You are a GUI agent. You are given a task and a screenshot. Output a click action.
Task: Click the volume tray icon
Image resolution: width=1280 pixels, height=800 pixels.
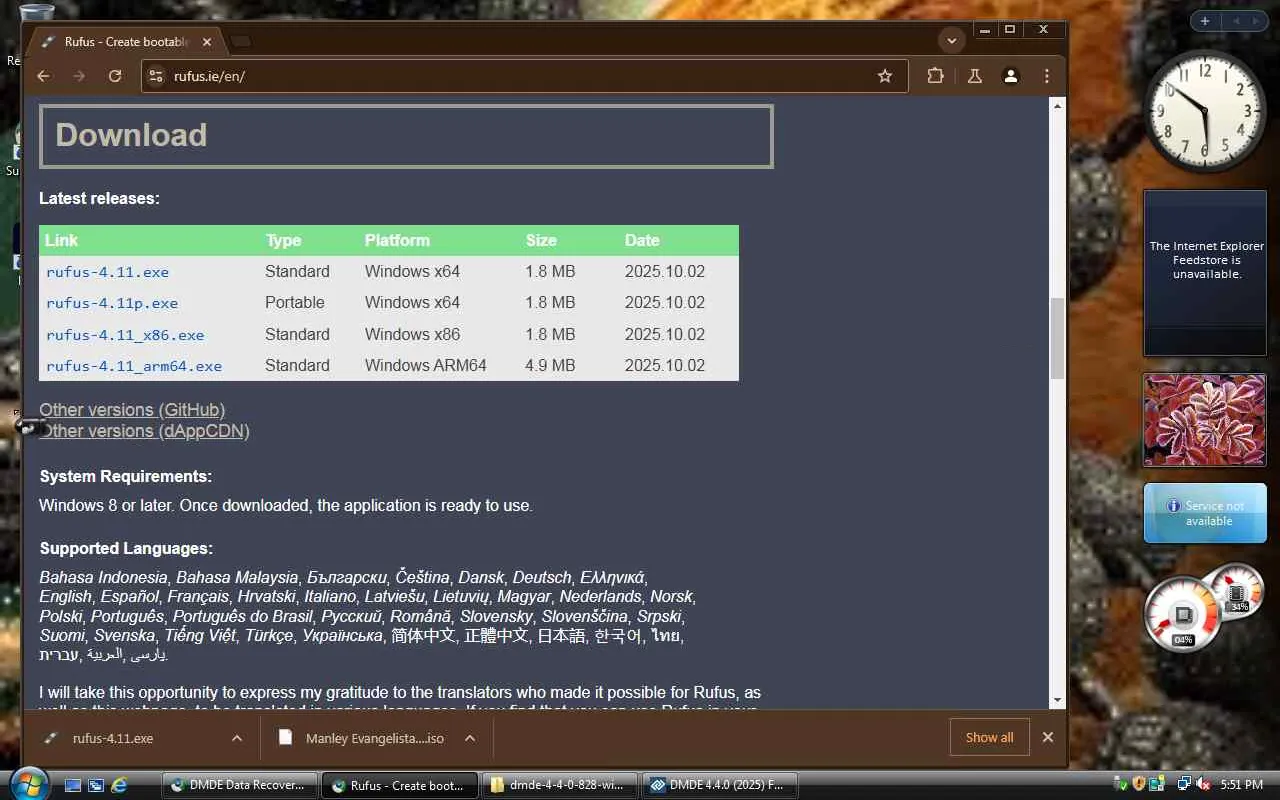[1203, 785]
